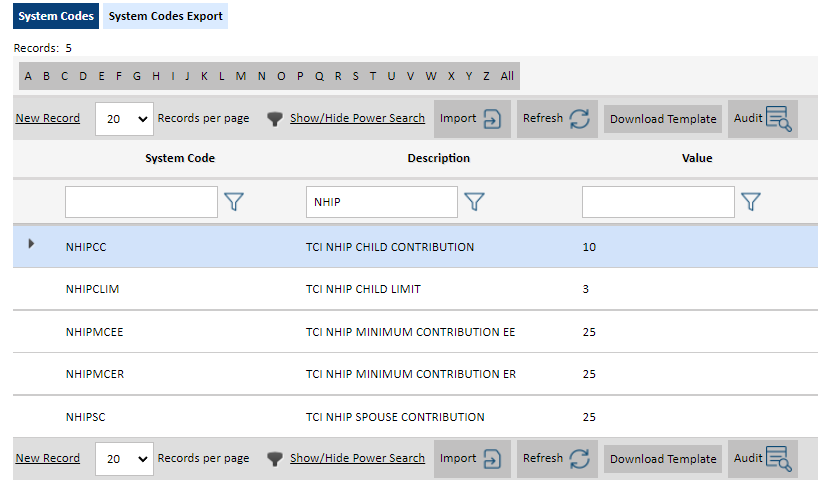
Task: Select letter X in alphabet filter
Action: (x=451, y=76)
